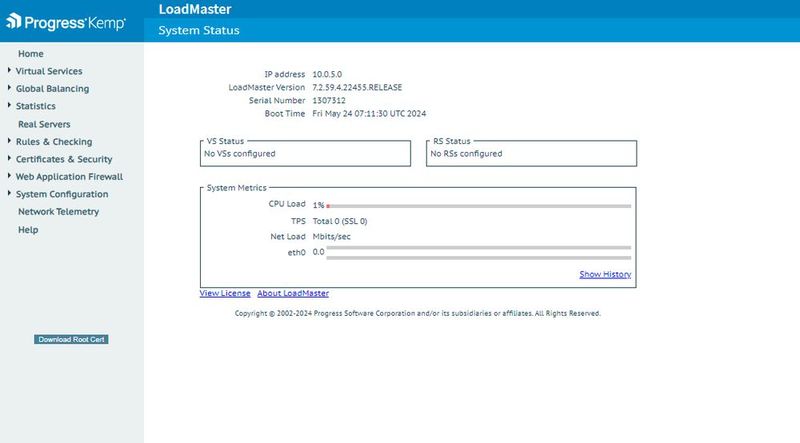Screen dimensions: 800x443
Task: Open Global Balancing menu label
Action: (x=53, y=88)
